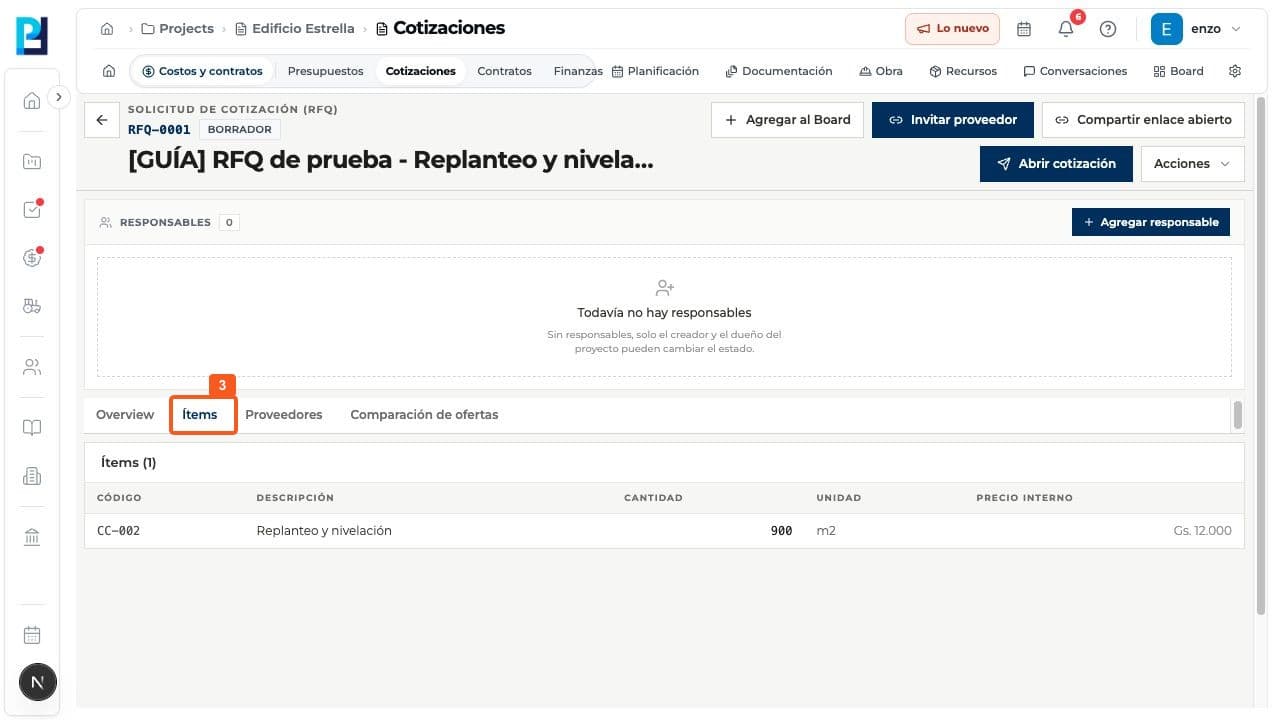Click the round N avatar badge

tap(37, 683)
